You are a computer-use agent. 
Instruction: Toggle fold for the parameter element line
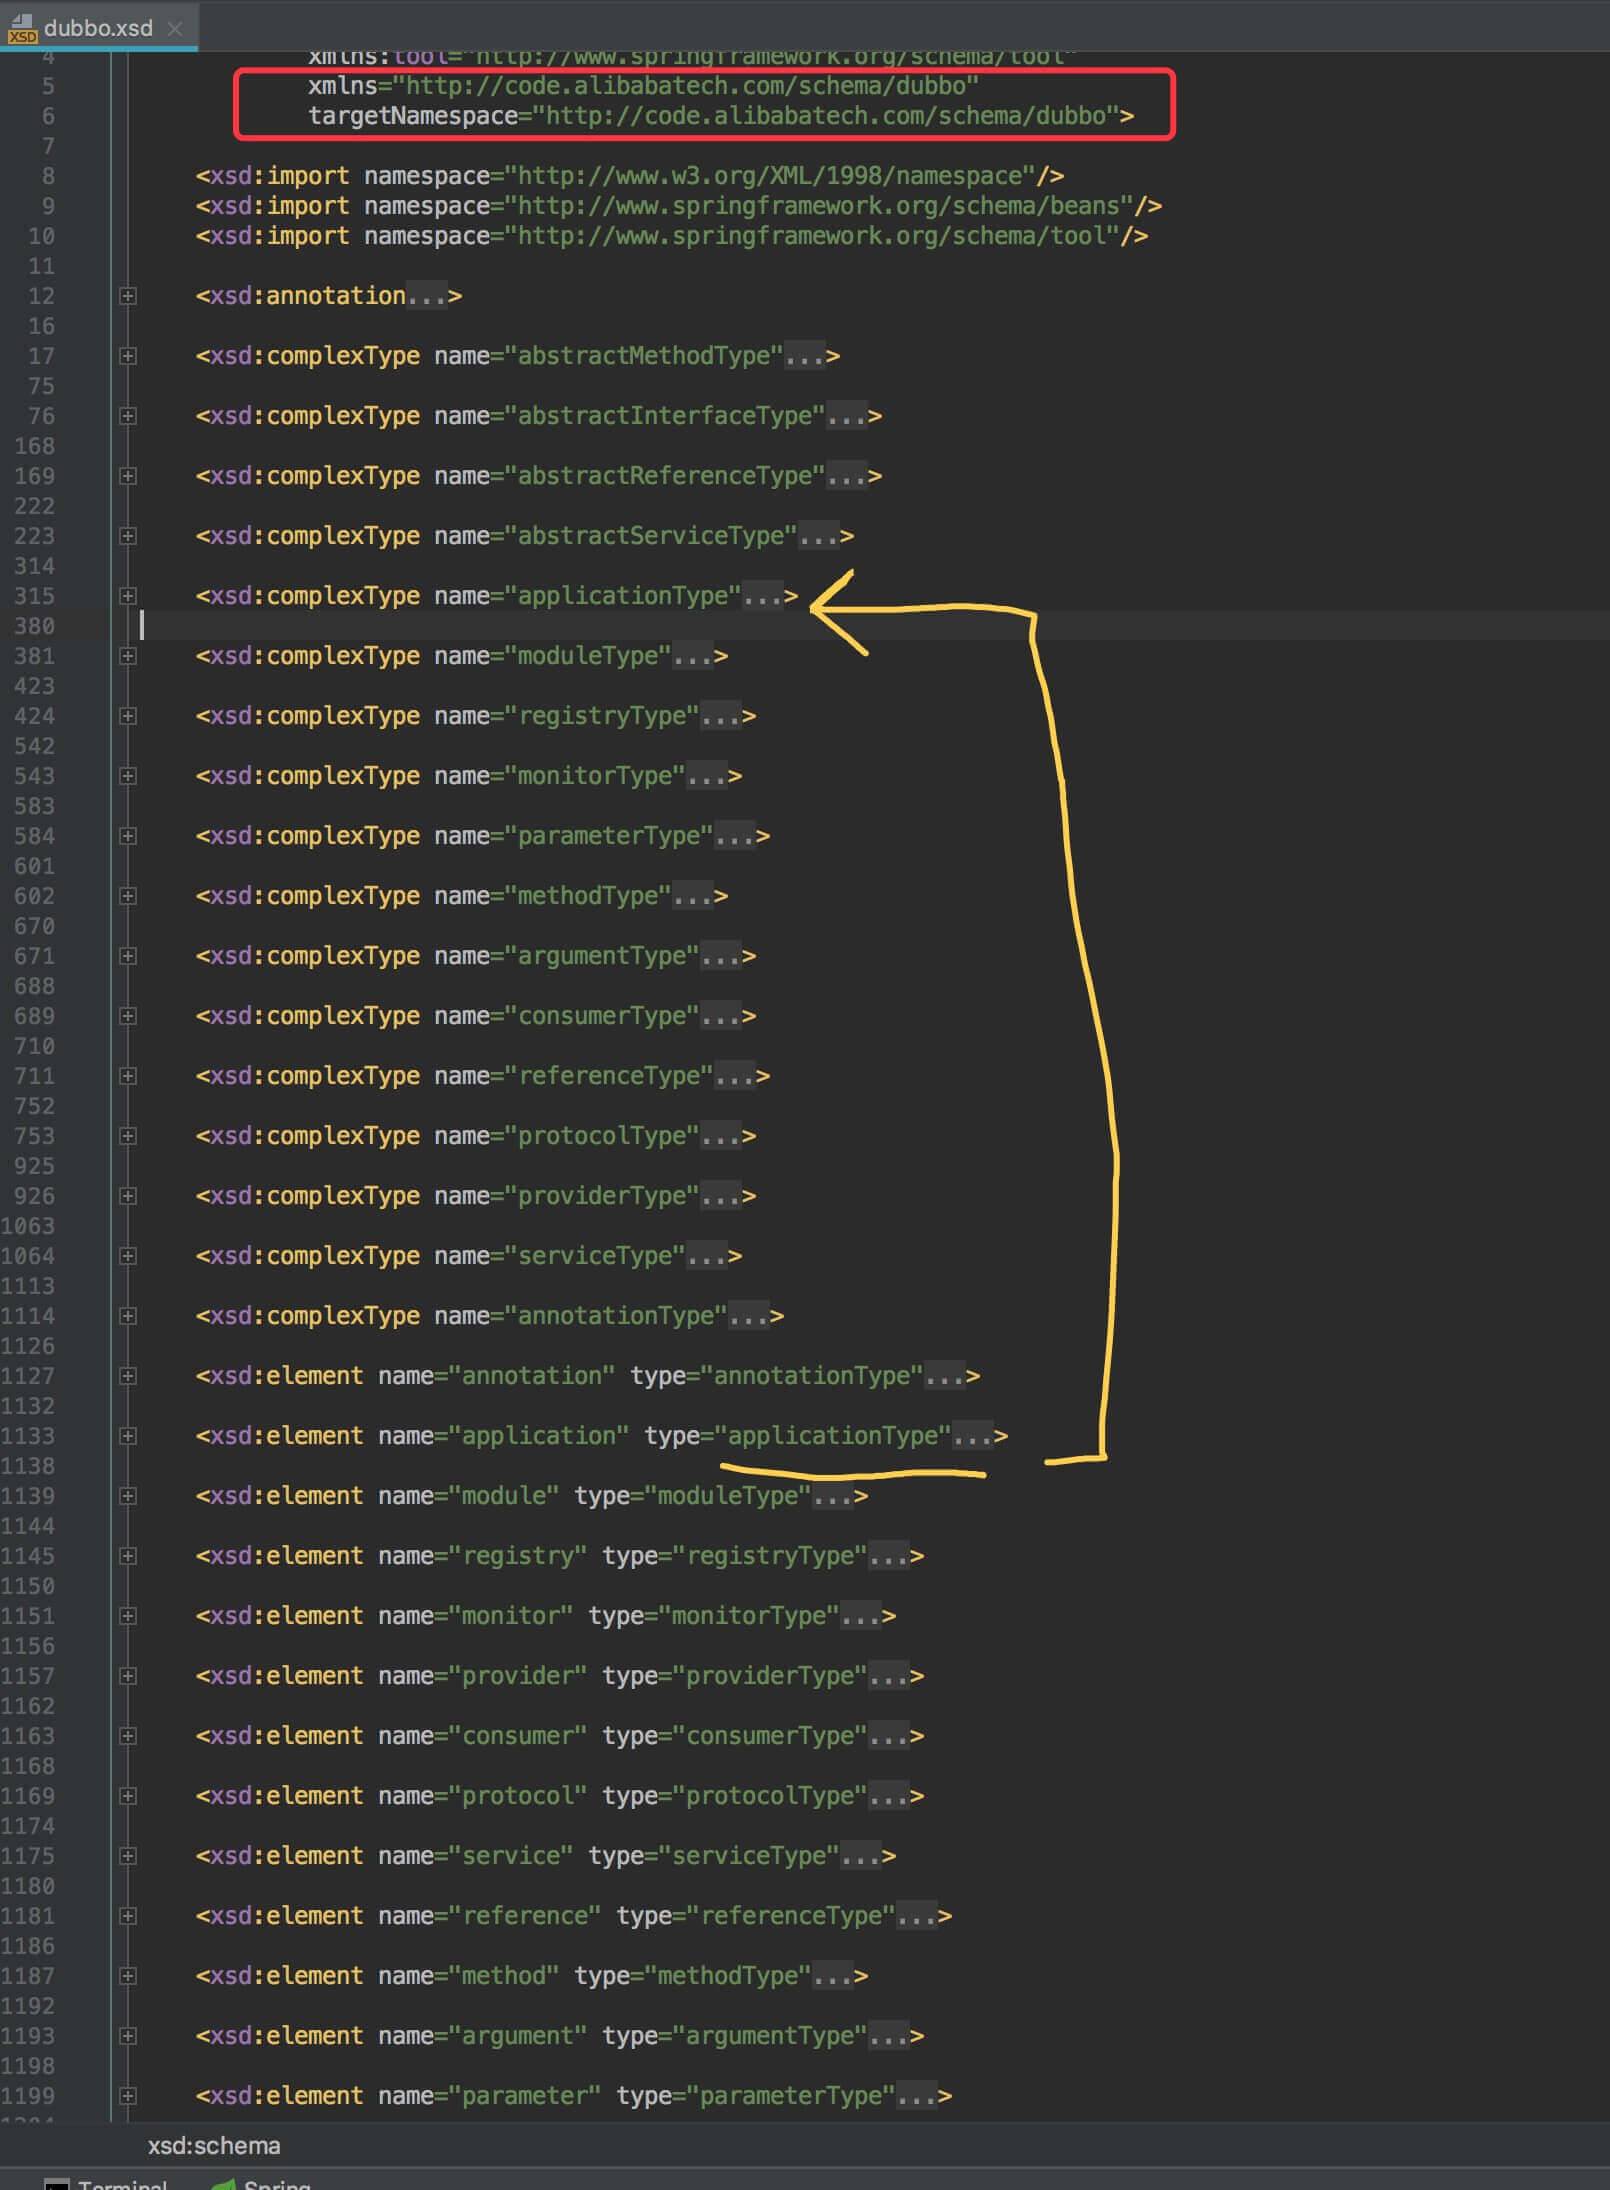click(128, 2096)
